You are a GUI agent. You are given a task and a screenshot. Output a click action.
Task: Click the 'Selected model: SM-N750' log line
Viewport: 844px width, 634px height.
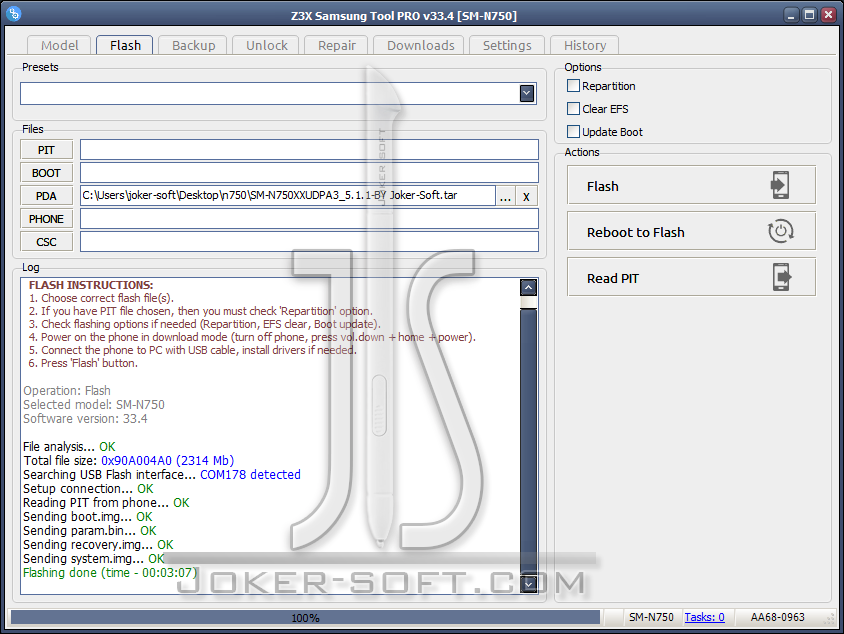pyautogui.click(x=94, y=405)
